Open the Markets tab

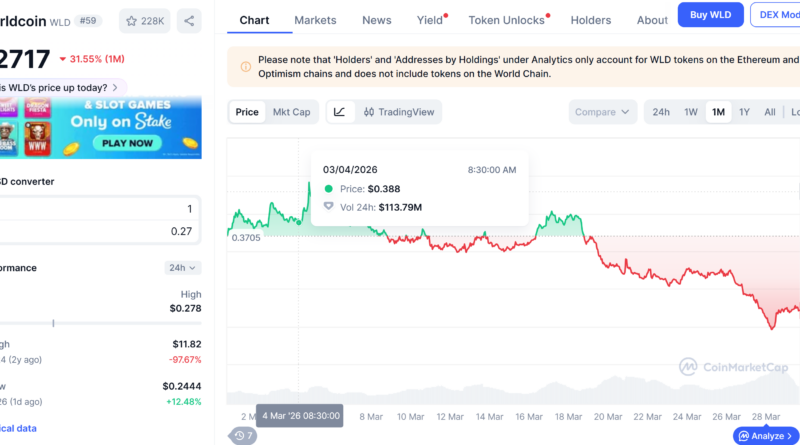coord(315,20)
